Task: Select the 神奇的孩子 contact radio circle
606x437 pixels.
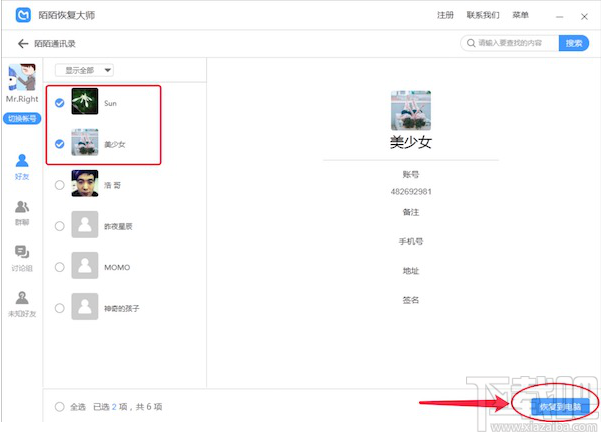Action: tap(60, 308)
